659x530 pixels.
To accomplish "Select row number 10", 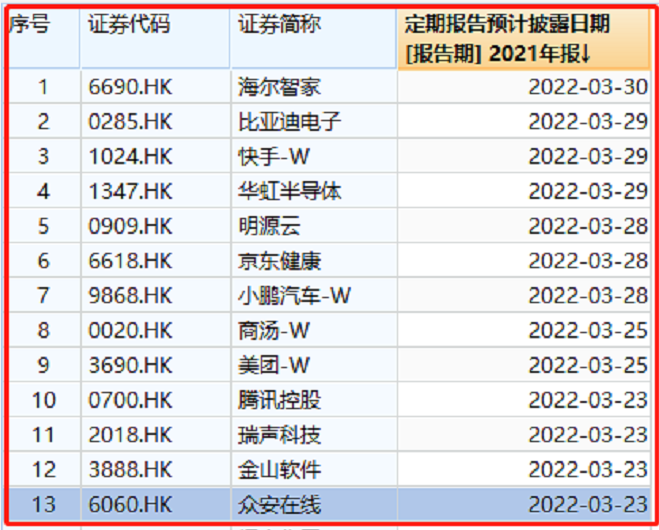I will click(44, 400).
